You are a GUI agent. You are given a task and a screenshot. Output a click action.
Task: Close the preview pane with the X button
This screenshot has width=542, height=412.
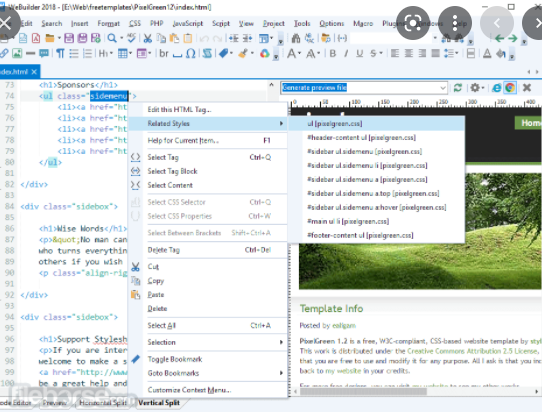526,88
